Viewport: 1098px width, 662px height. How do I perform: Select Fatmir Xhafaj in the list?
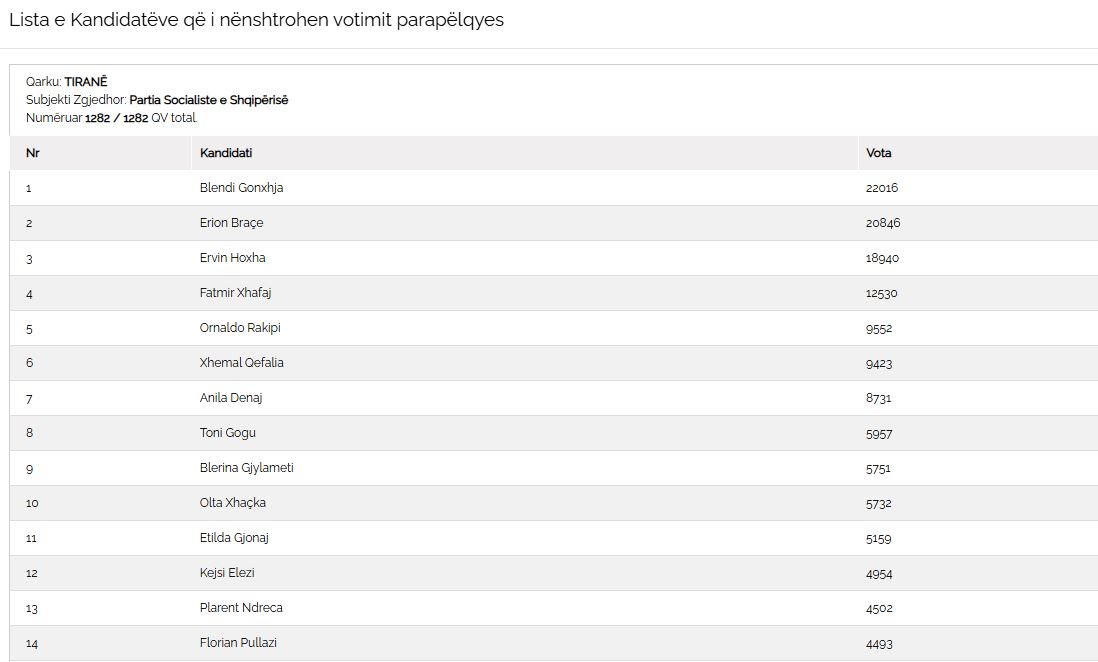point(235,293)
